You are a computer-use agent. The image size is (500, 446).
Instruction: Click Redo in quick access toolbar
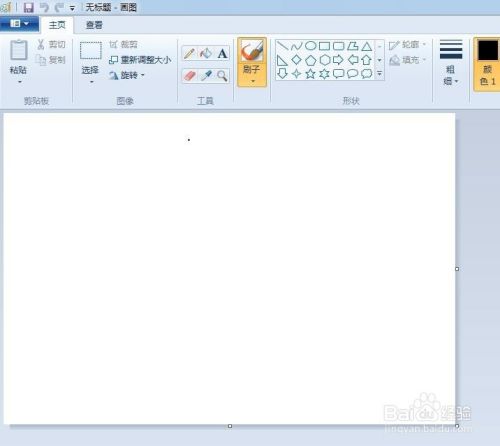(59, 7)
